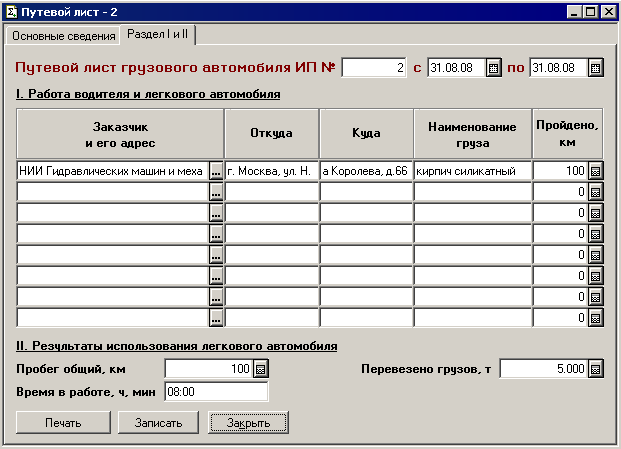
Task: Open calendar picker for end date field
Action: [x=596, y=68]
